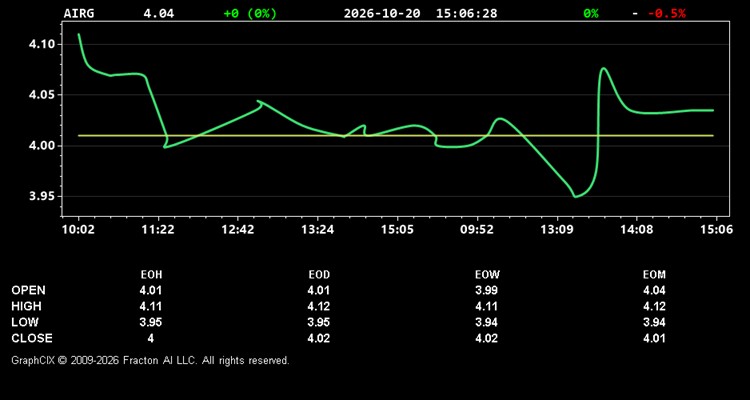Click the HIGH row label
This screenshot has height=400, width=750.
[26, 306]
